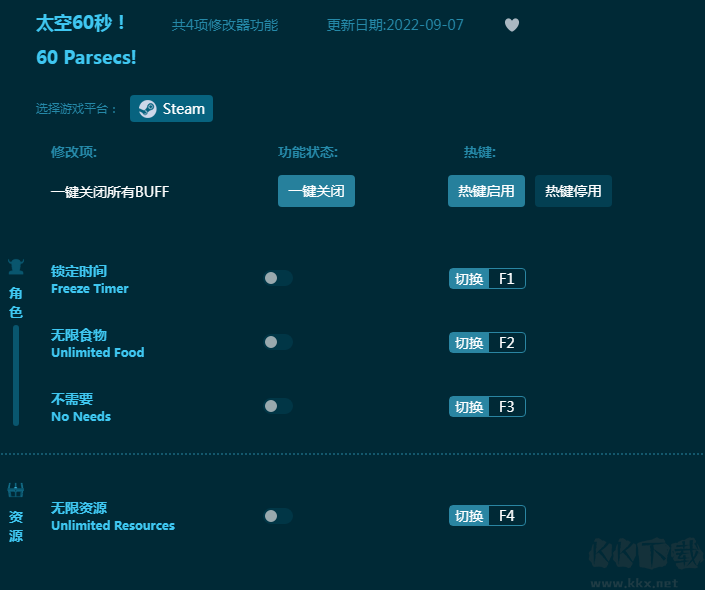The height and width of the screenshot is (590, 705).
Task: Click the 锁定时间 Freeze Timer label
Action: [x=89, y=279]
